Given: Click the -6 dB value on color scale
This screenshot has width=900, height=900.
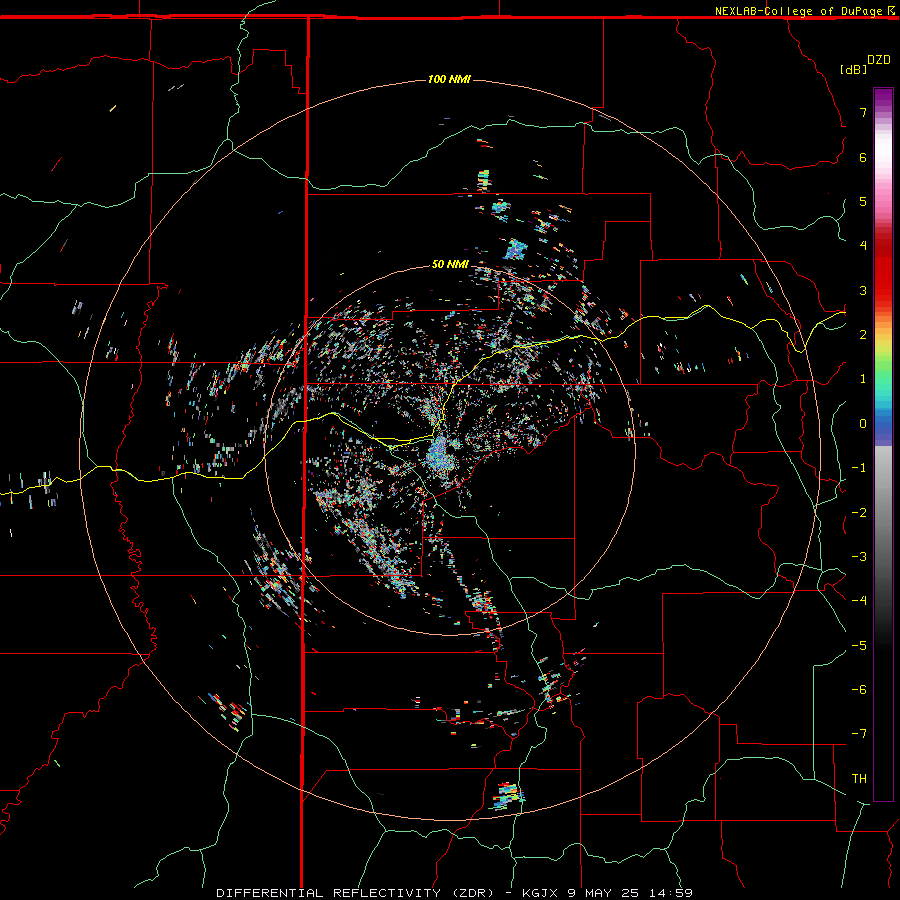Looking at the screenshot, I should pyautogui.click(x=859, y=690).
